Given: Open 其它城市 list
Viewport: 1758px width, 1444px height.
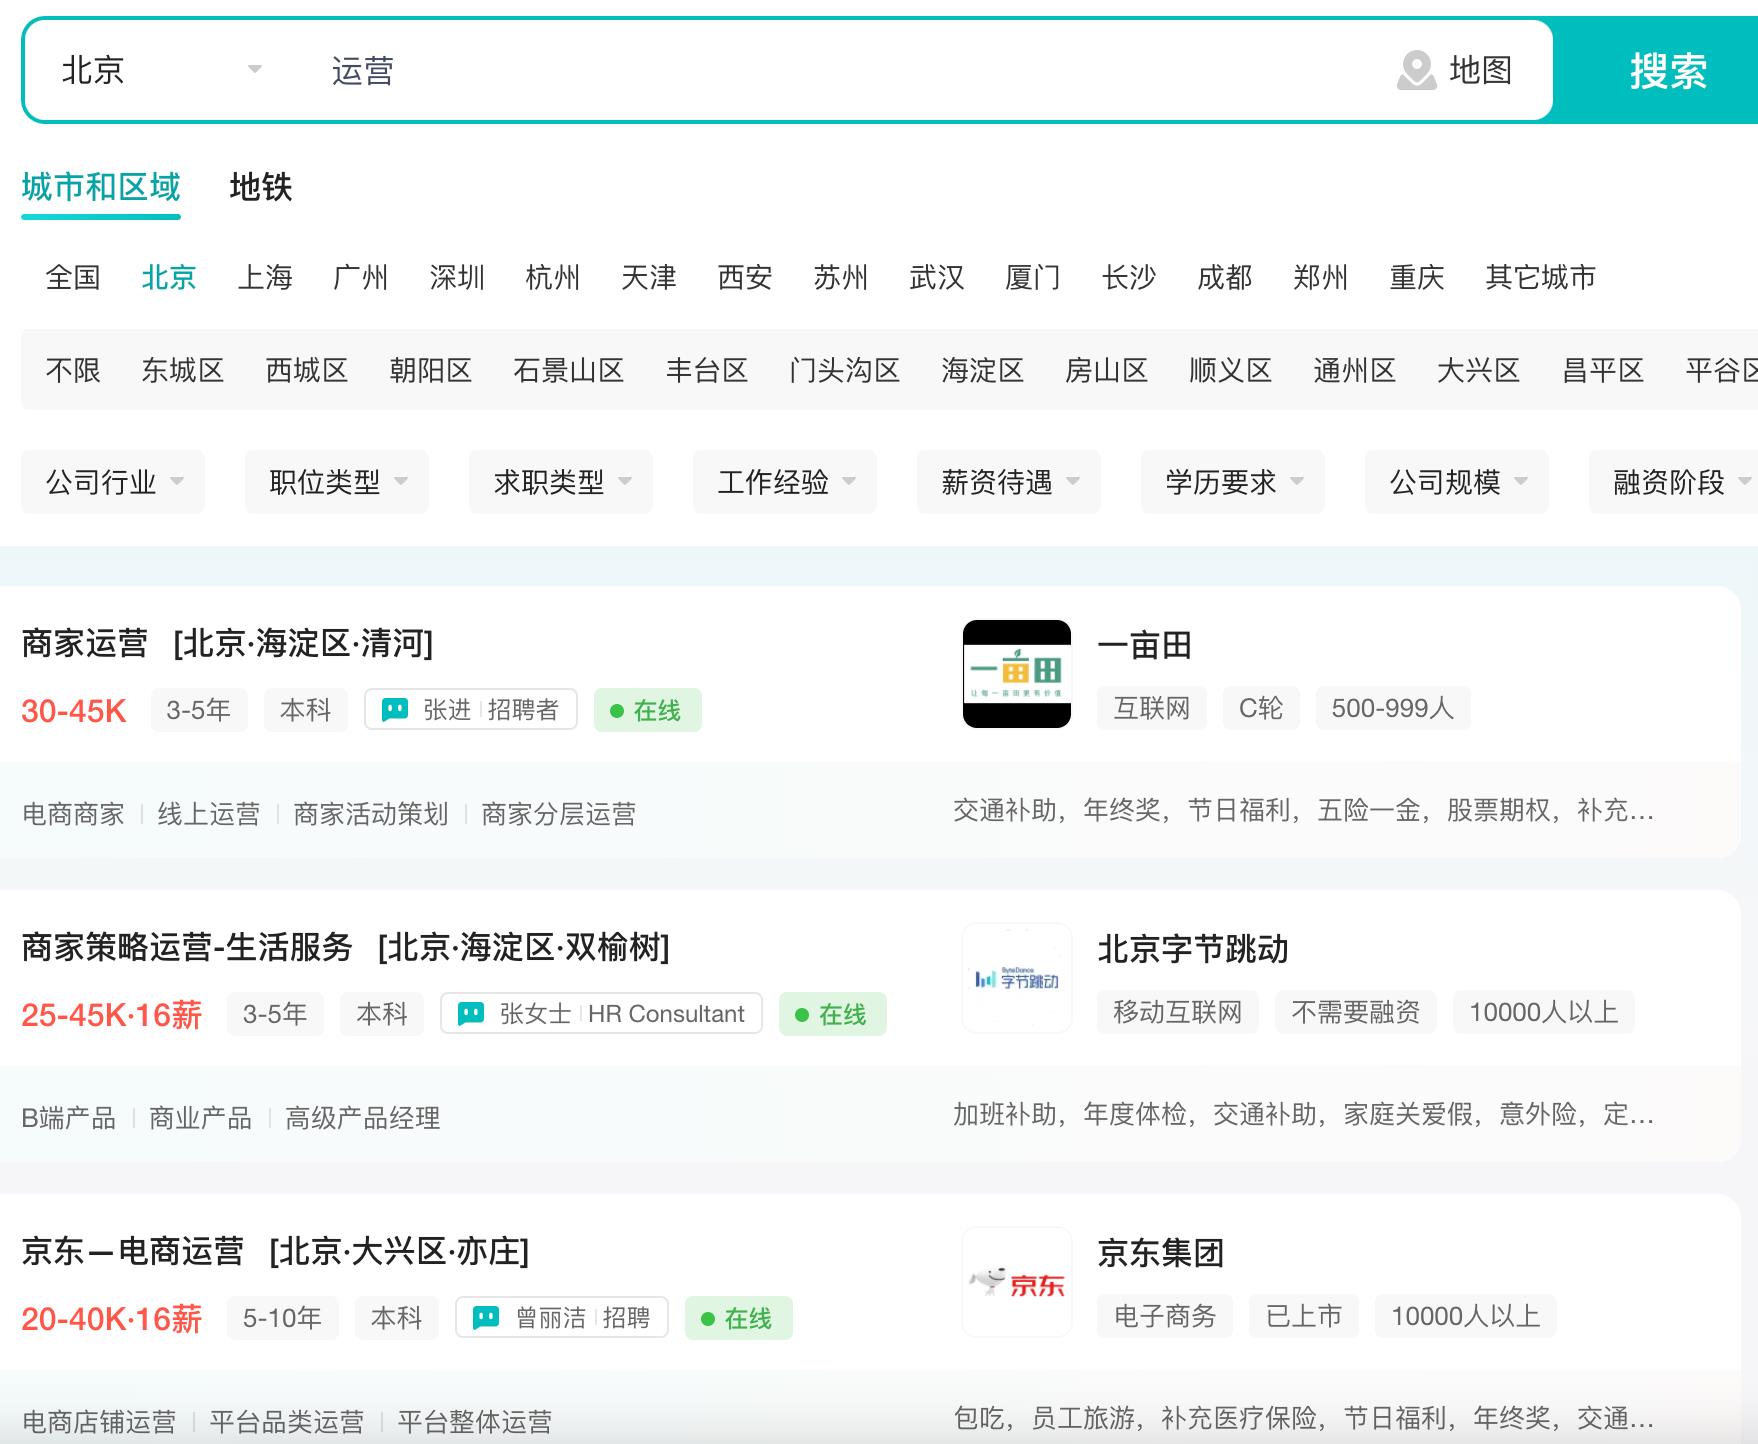Looking at the screenshot, I should coord(1541,277).
